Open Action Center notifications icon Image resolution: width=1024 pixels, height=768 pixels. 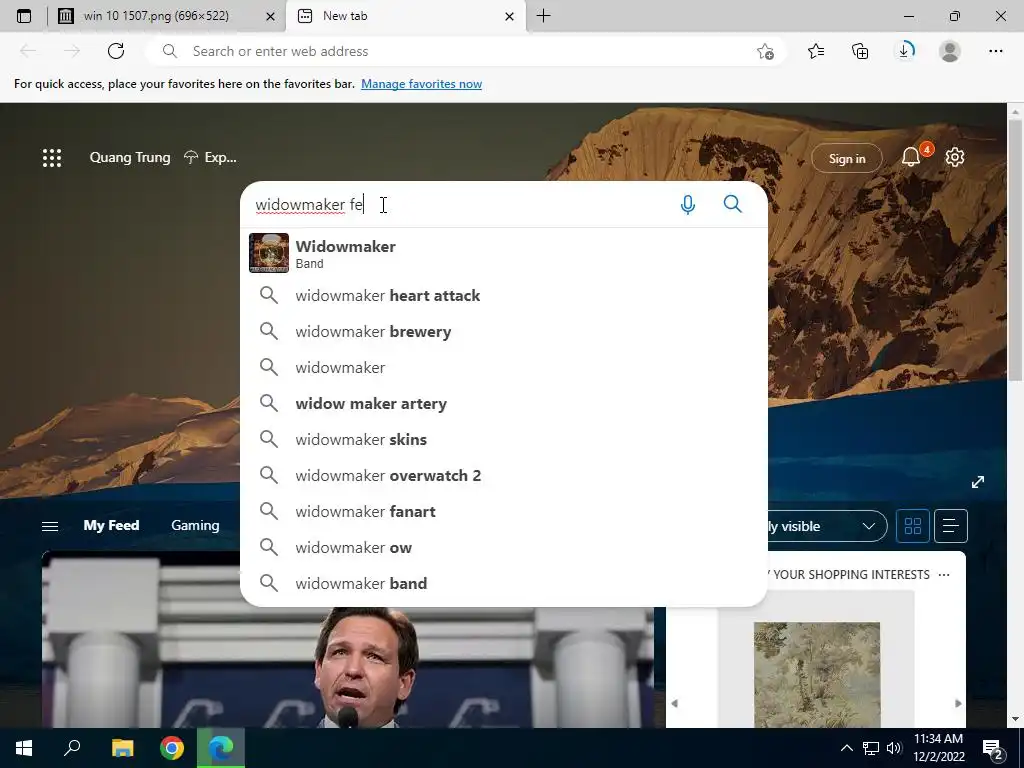[x=993, y=749]
